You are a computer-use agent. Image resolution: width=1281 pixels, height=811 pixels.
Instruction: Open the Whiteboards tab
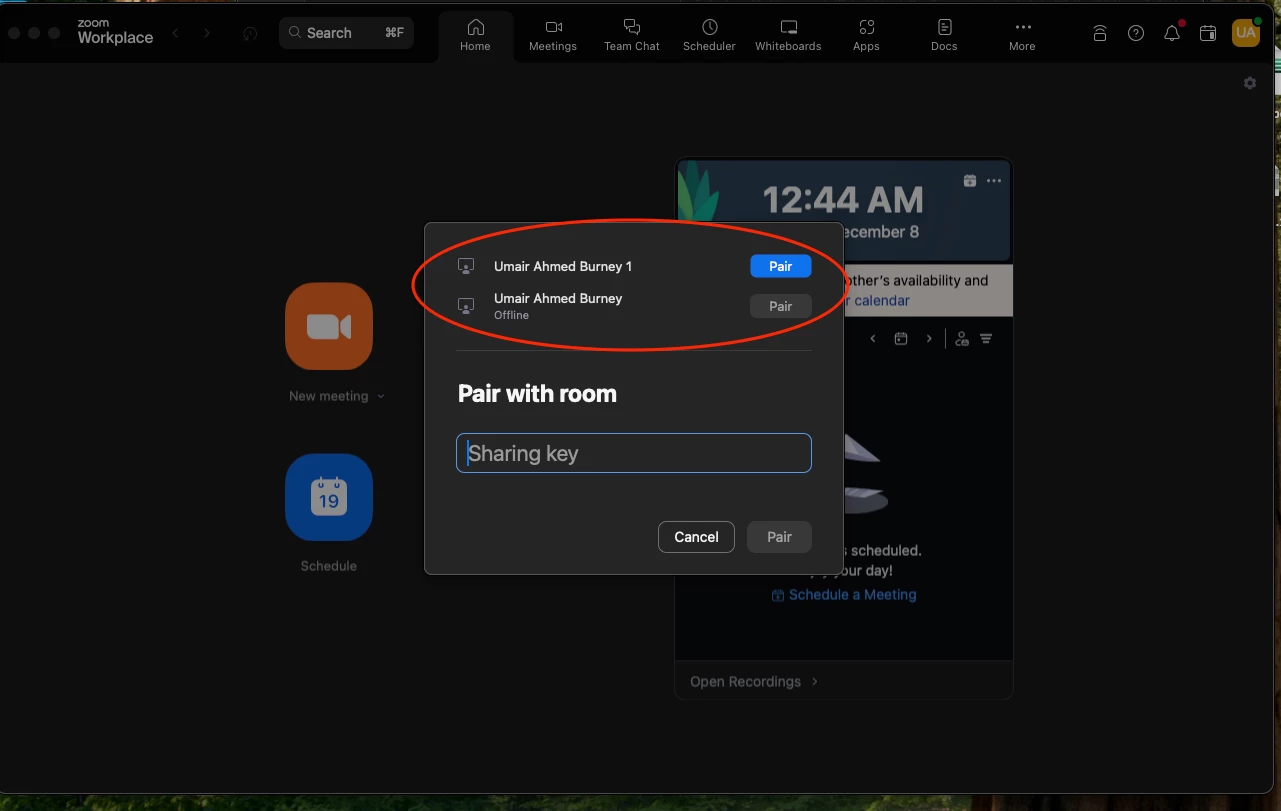pos(788,35)
